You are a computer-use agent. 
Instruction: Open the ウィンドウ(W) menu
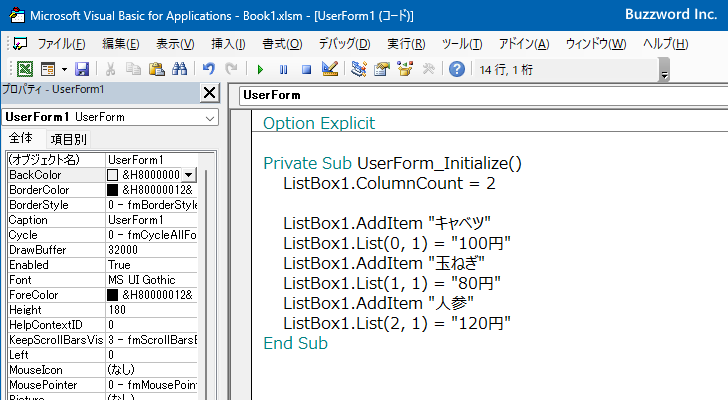coord(596,44)
